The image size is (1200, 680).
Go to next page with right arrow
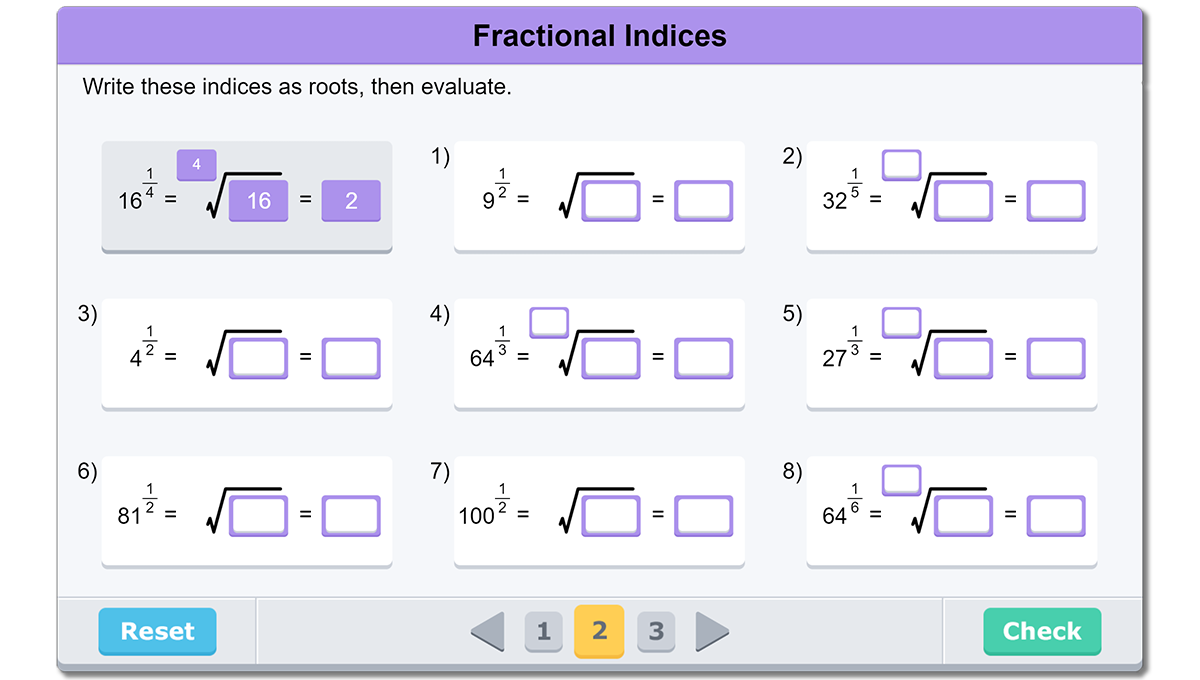tap(711, 631)
